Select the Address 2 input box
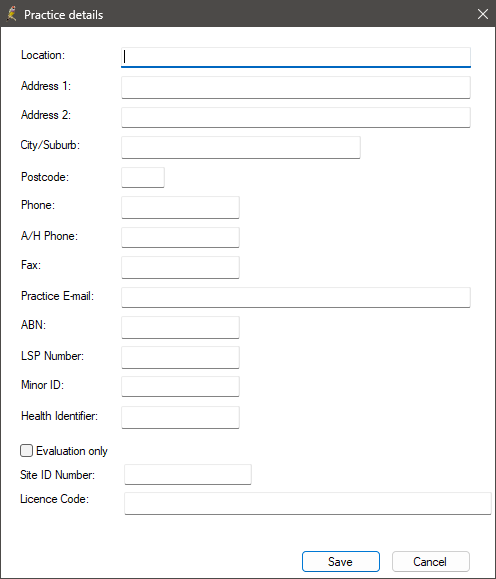 click(296, 117)
